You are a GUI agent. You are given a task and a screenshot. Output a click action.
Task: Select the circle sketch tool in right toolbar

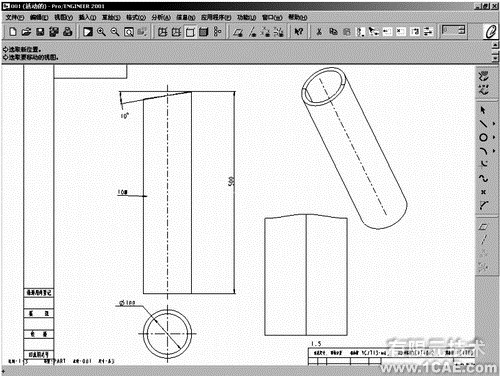click(x=483, y=137)
